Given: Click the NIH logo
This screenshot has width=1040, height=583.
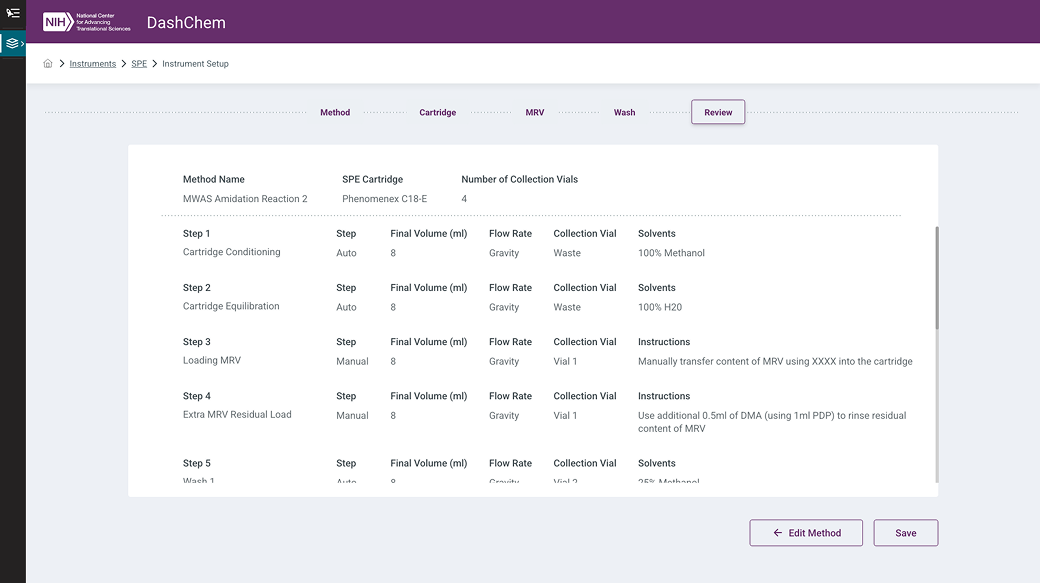Looking at the screenshot, I should tap(58, 22).
